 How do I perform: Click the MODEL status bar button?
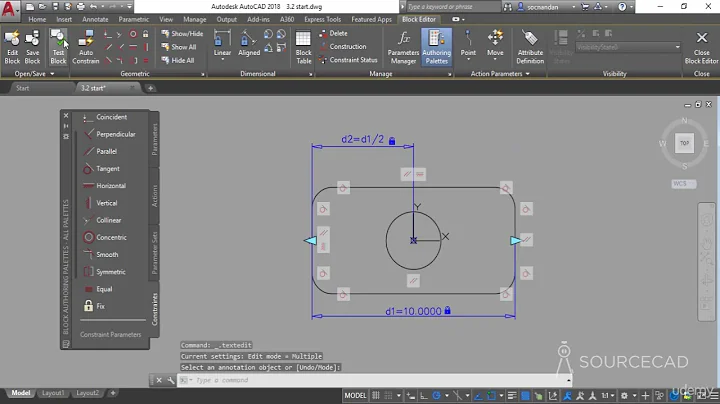click(355, 395)
